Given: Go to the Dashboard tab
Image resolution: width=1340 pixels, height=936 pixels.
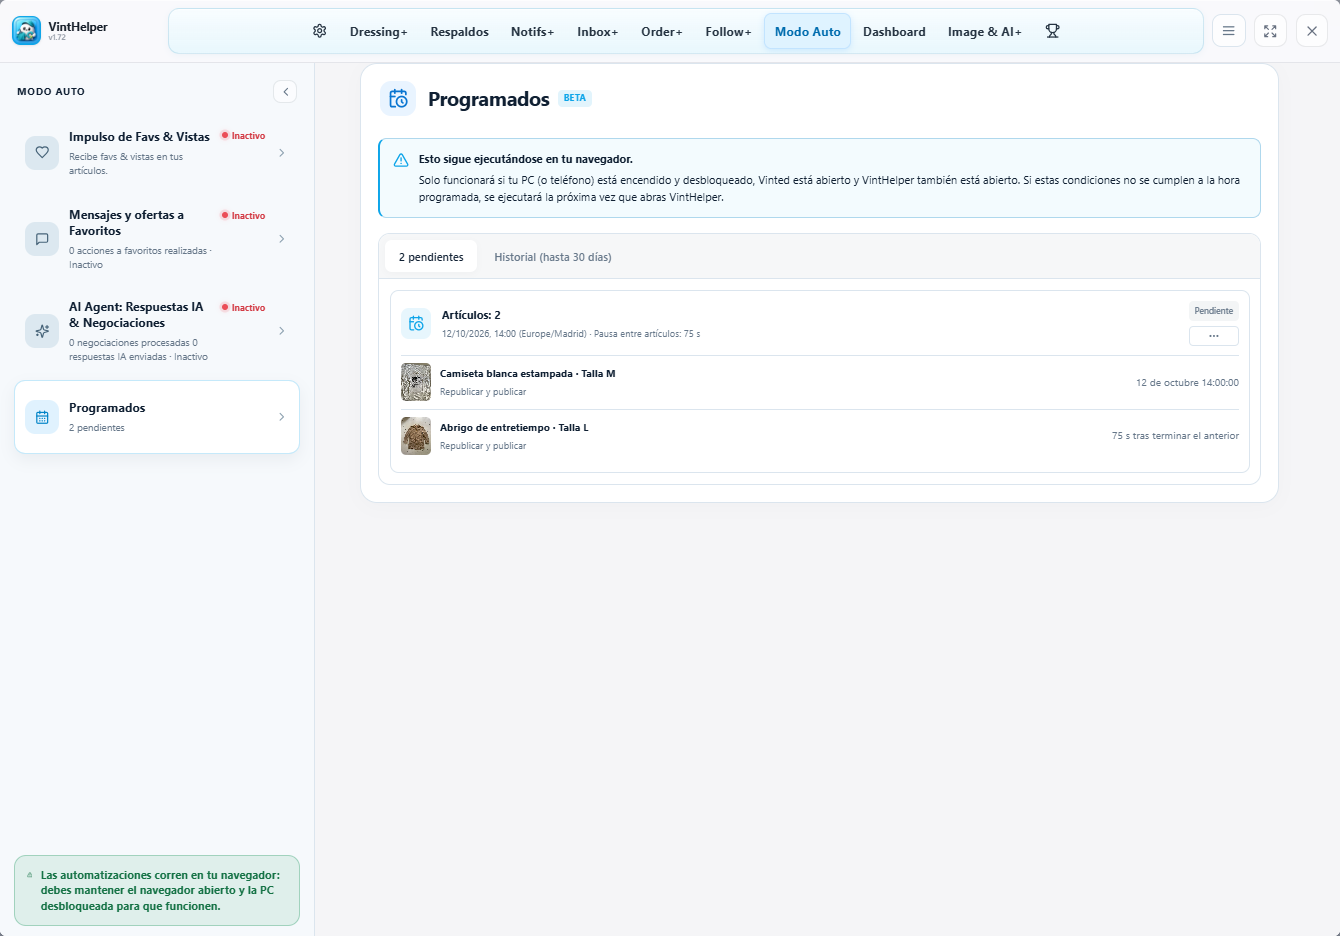Looking at the screenshot, I should (894, 32).
